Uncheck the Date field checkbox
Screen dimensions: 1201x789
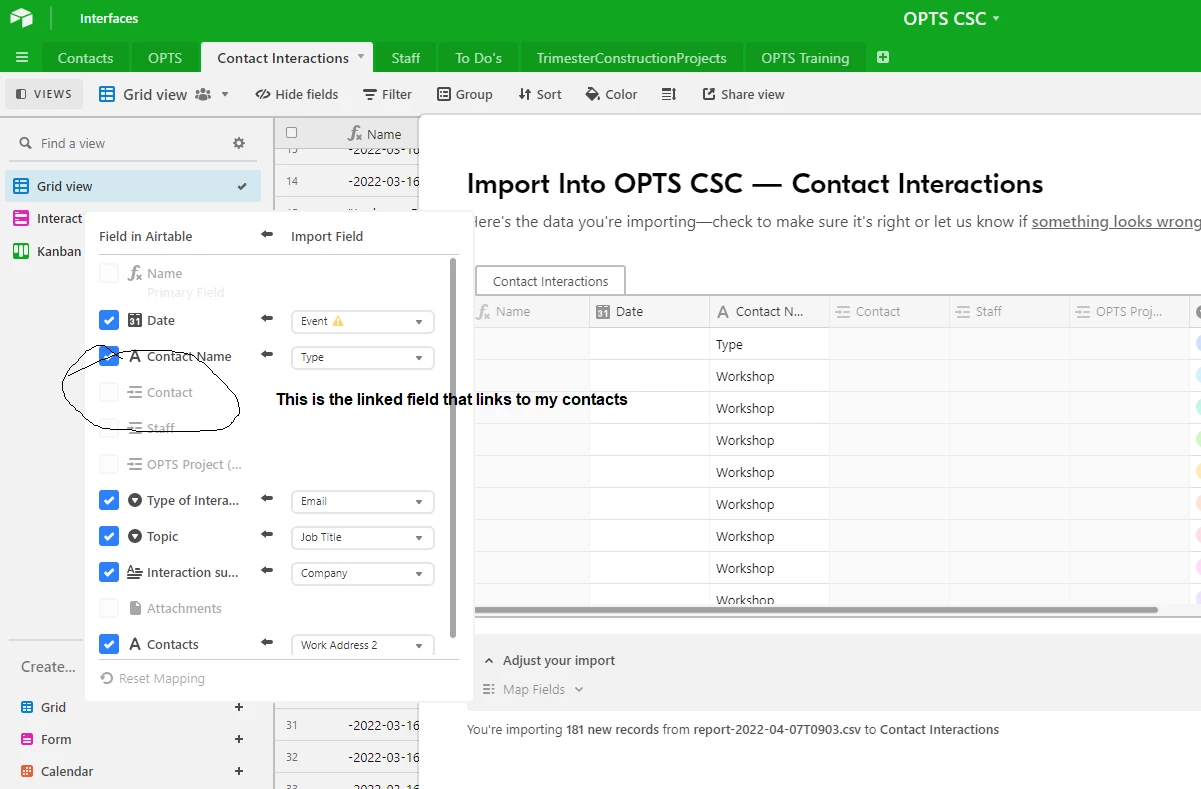[109, 320]
